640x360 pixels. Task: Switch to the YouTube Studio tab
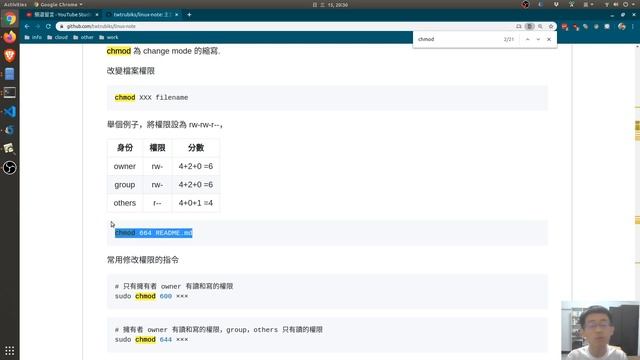[62, 15]
